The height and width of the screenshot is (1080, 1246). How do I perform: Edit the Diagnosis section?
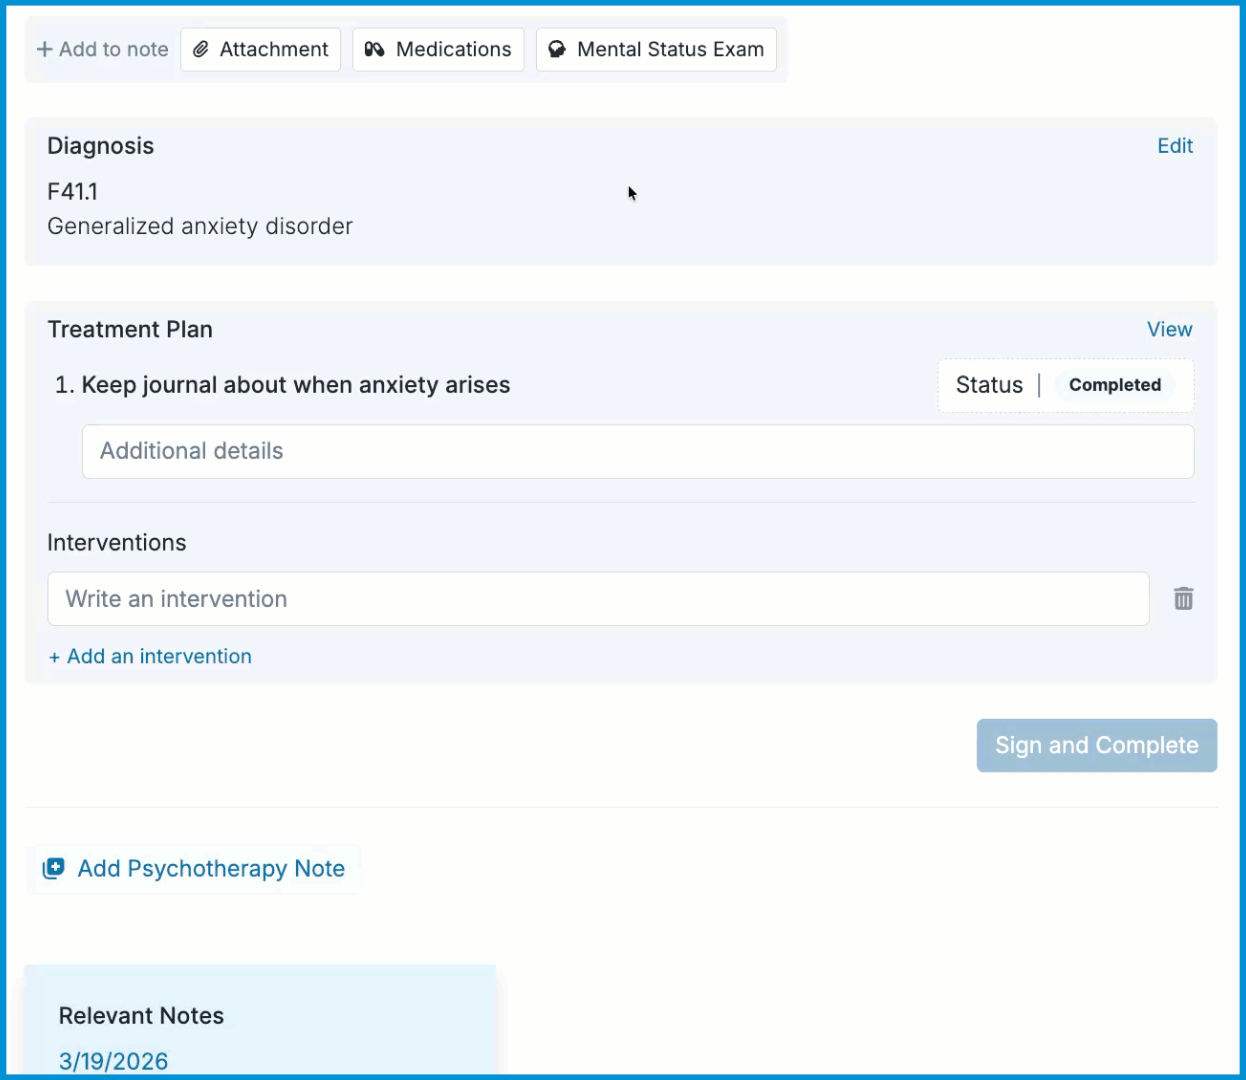[1175, 146]
